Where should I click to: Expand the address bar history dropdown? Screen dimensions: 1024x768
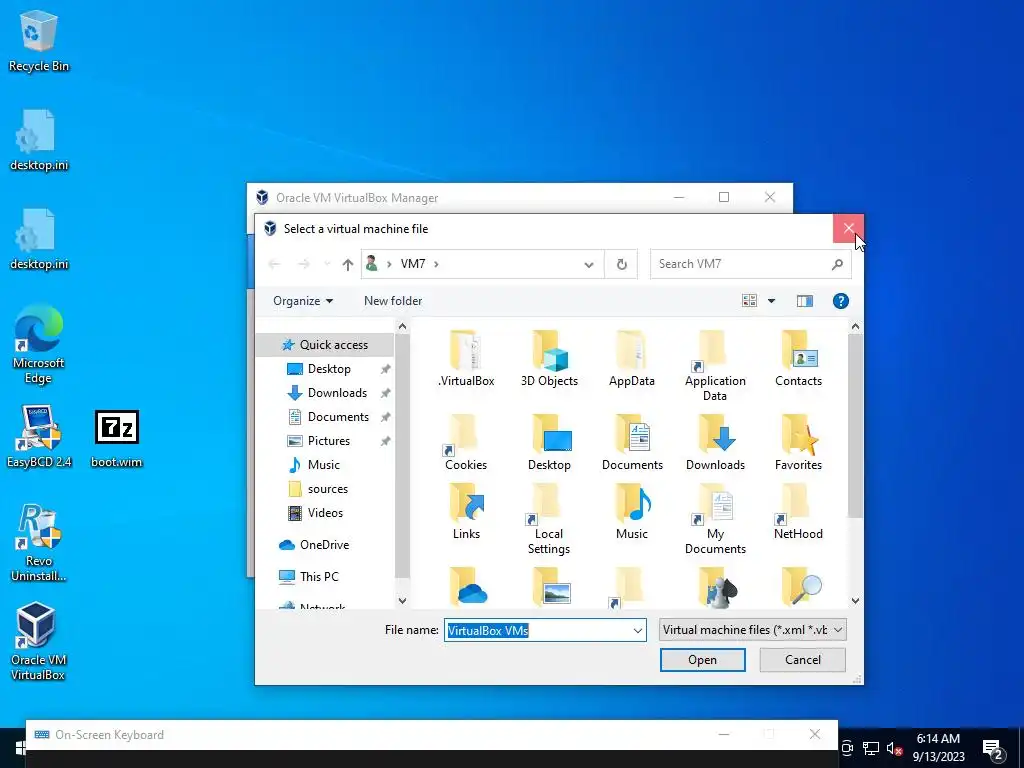[588, 264]
